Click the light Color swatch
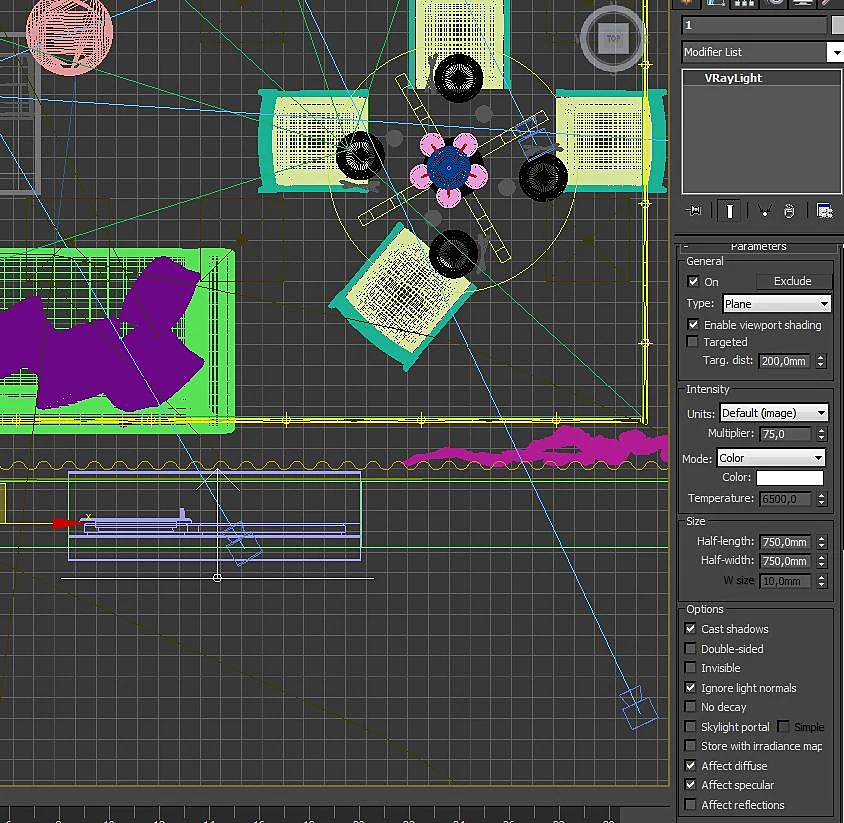 pyautogui.click(x=790, y=478)
